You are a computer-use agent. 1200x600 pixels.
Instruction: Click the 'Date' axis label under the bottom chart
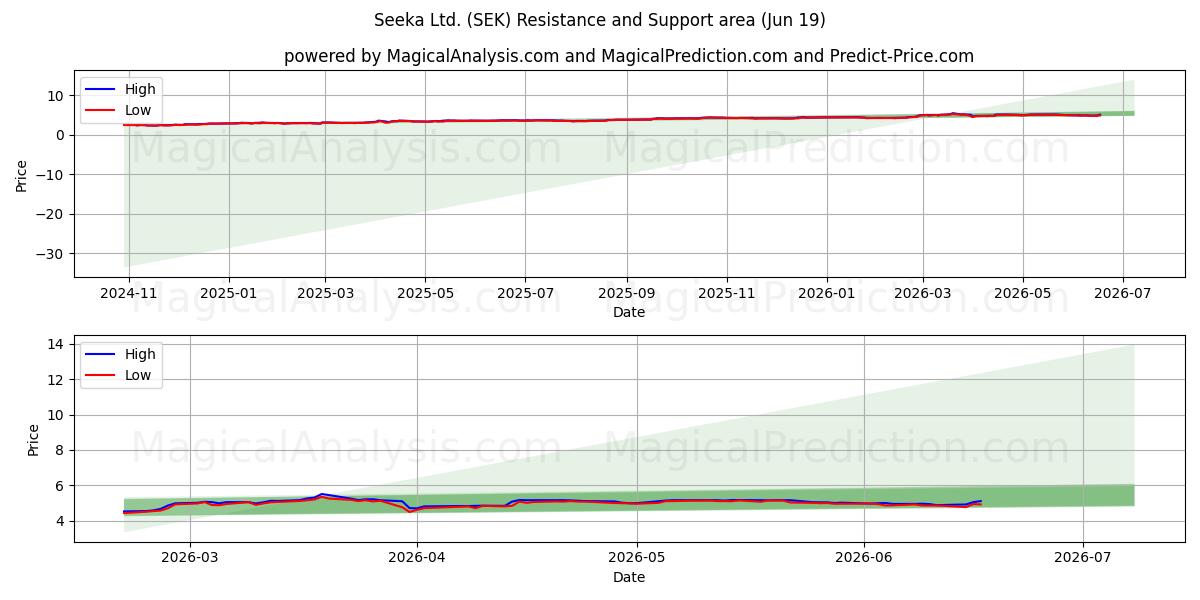[629, 577]
